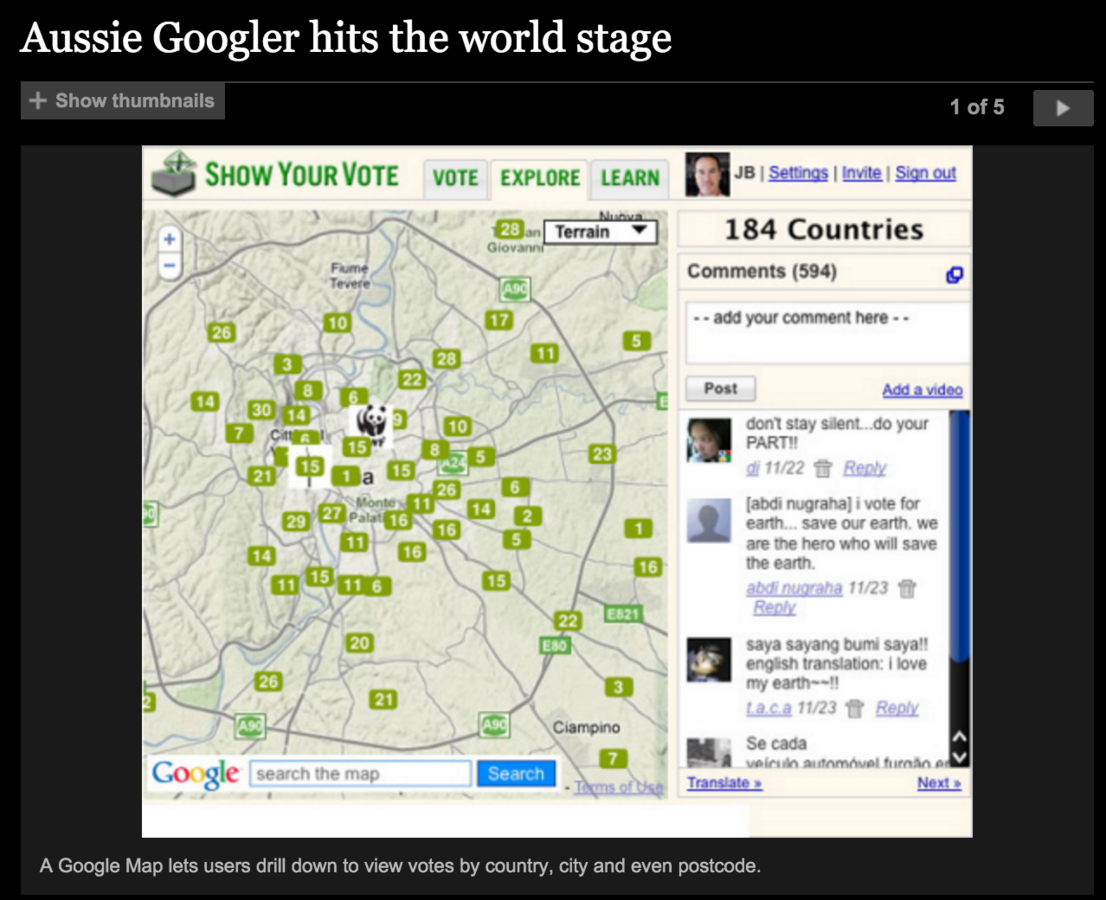Click the comments scroll down arrow
This screenshot has width=1106, height=900.
[x=959, y=758]
